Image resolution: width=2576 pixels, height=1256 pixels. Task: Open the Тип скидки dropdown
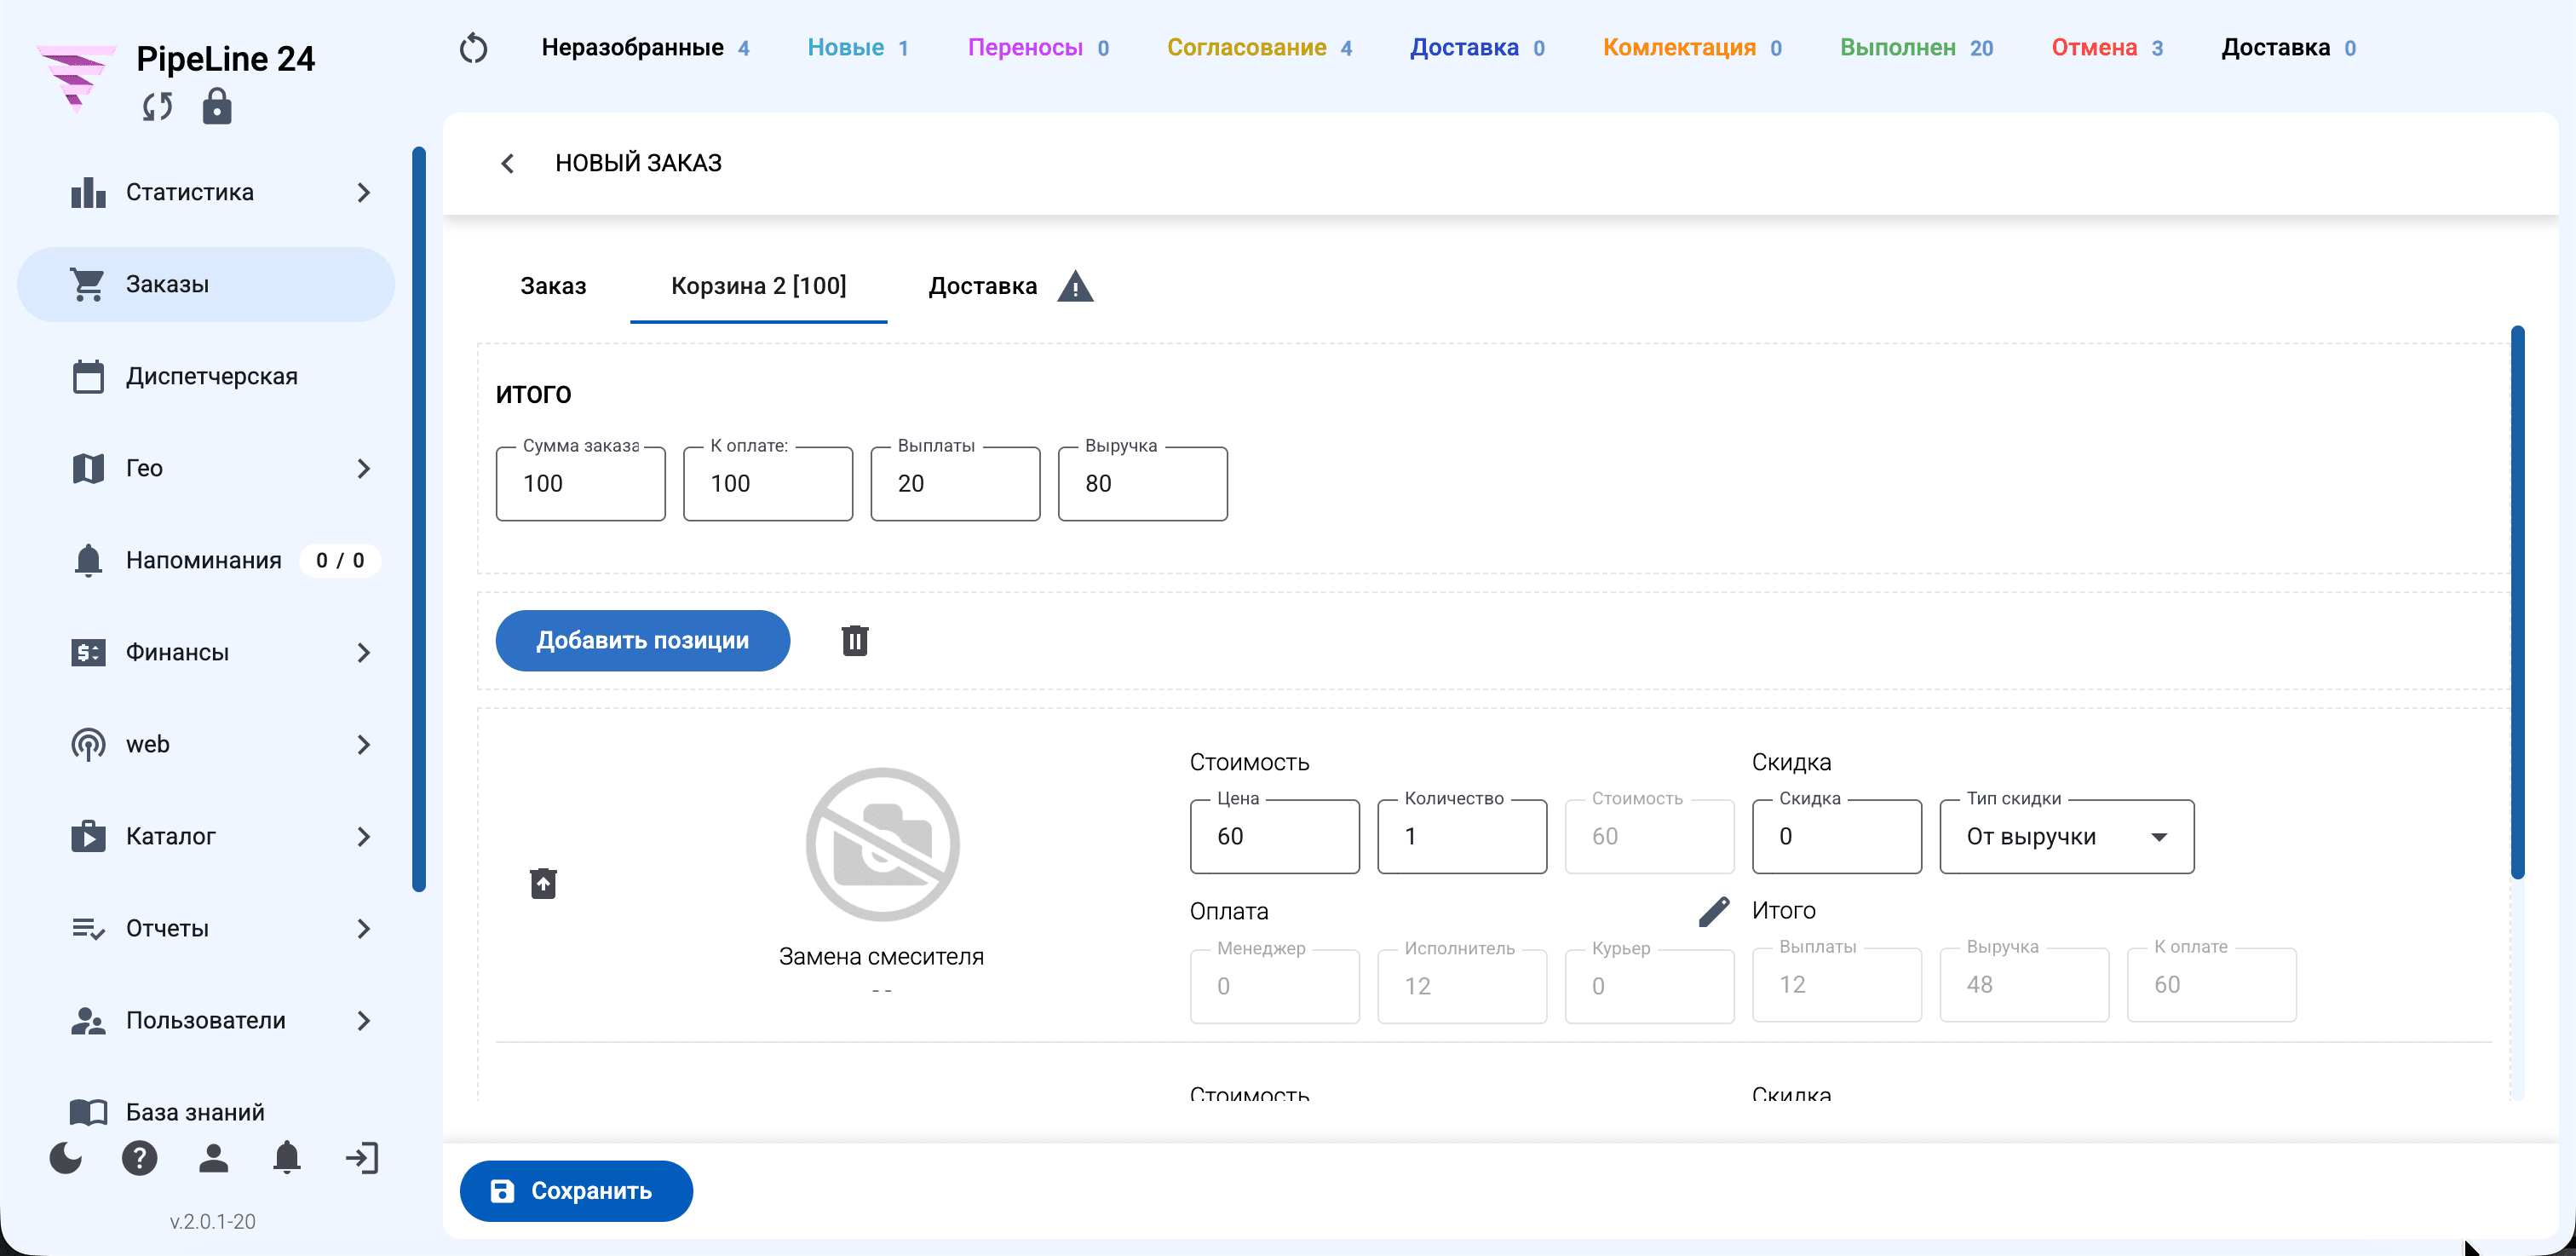(x=2067, y=836)
